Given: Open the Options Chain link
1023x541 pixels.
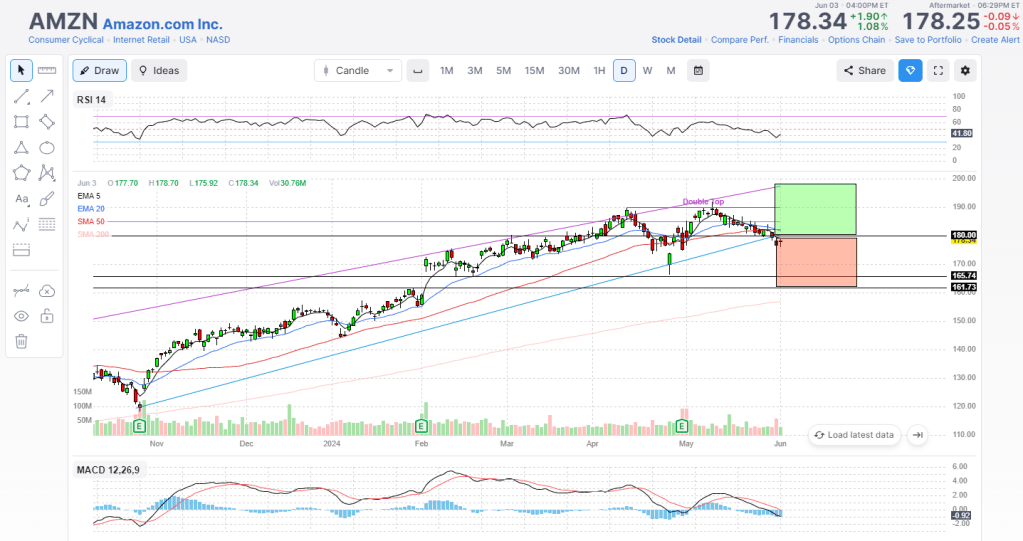Looking at the screenshot, I should 857,40.
